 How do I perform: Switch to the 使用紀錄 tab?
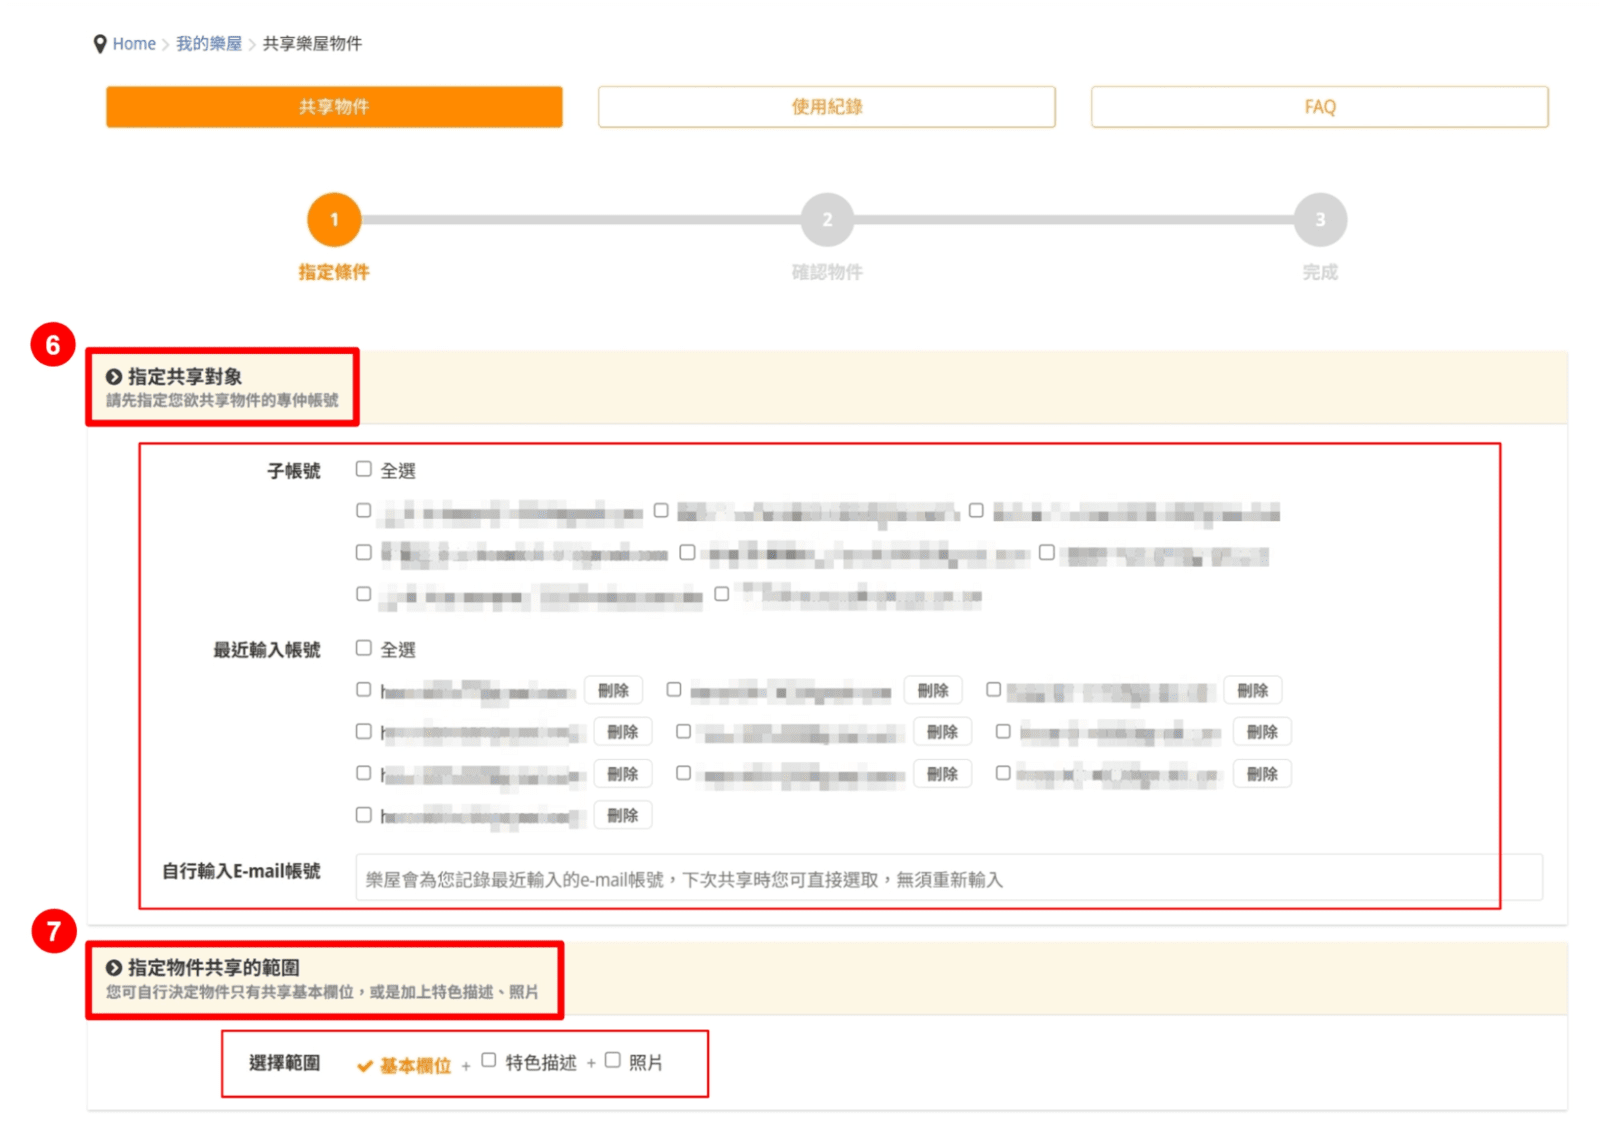(827, 107)
